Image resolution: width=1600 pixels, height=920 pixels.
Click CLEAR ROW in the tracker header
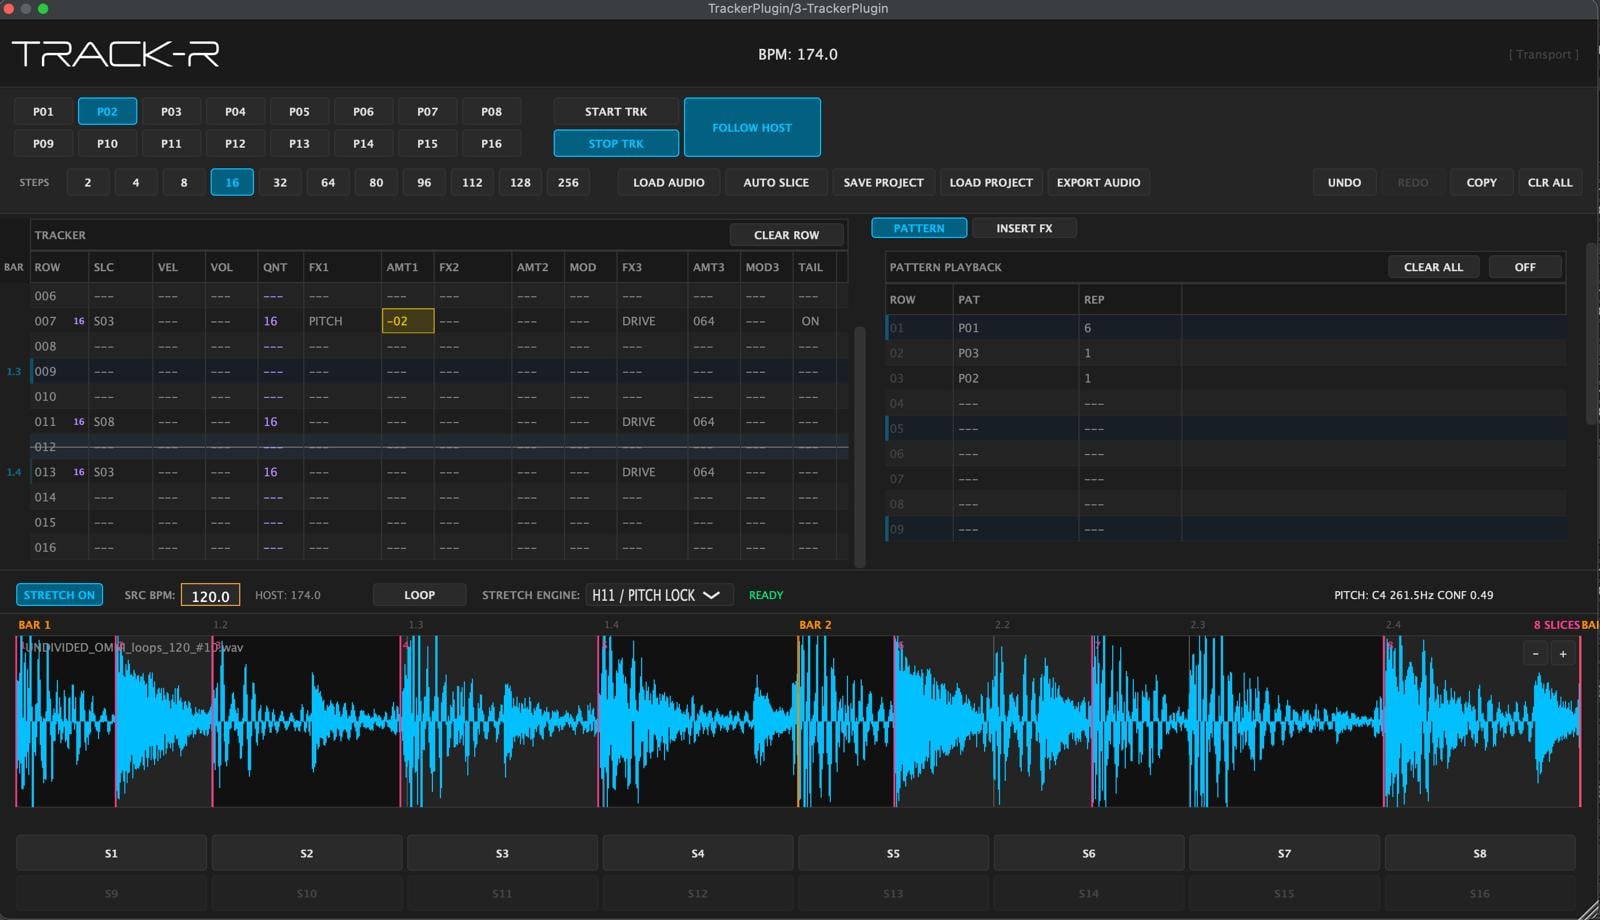coord(786,235)
